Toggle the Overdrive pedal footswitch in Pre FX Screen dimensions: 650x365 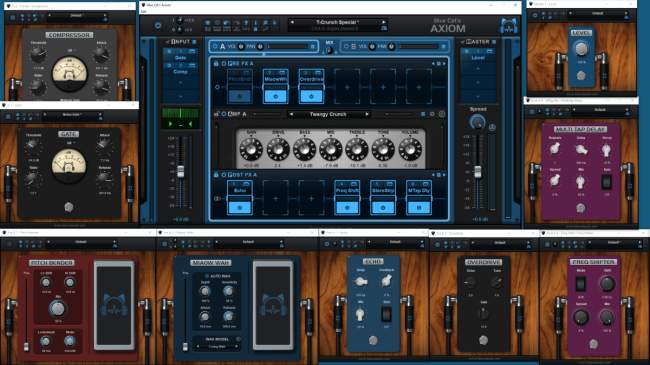pyautogui.click(x=311, y=96)
